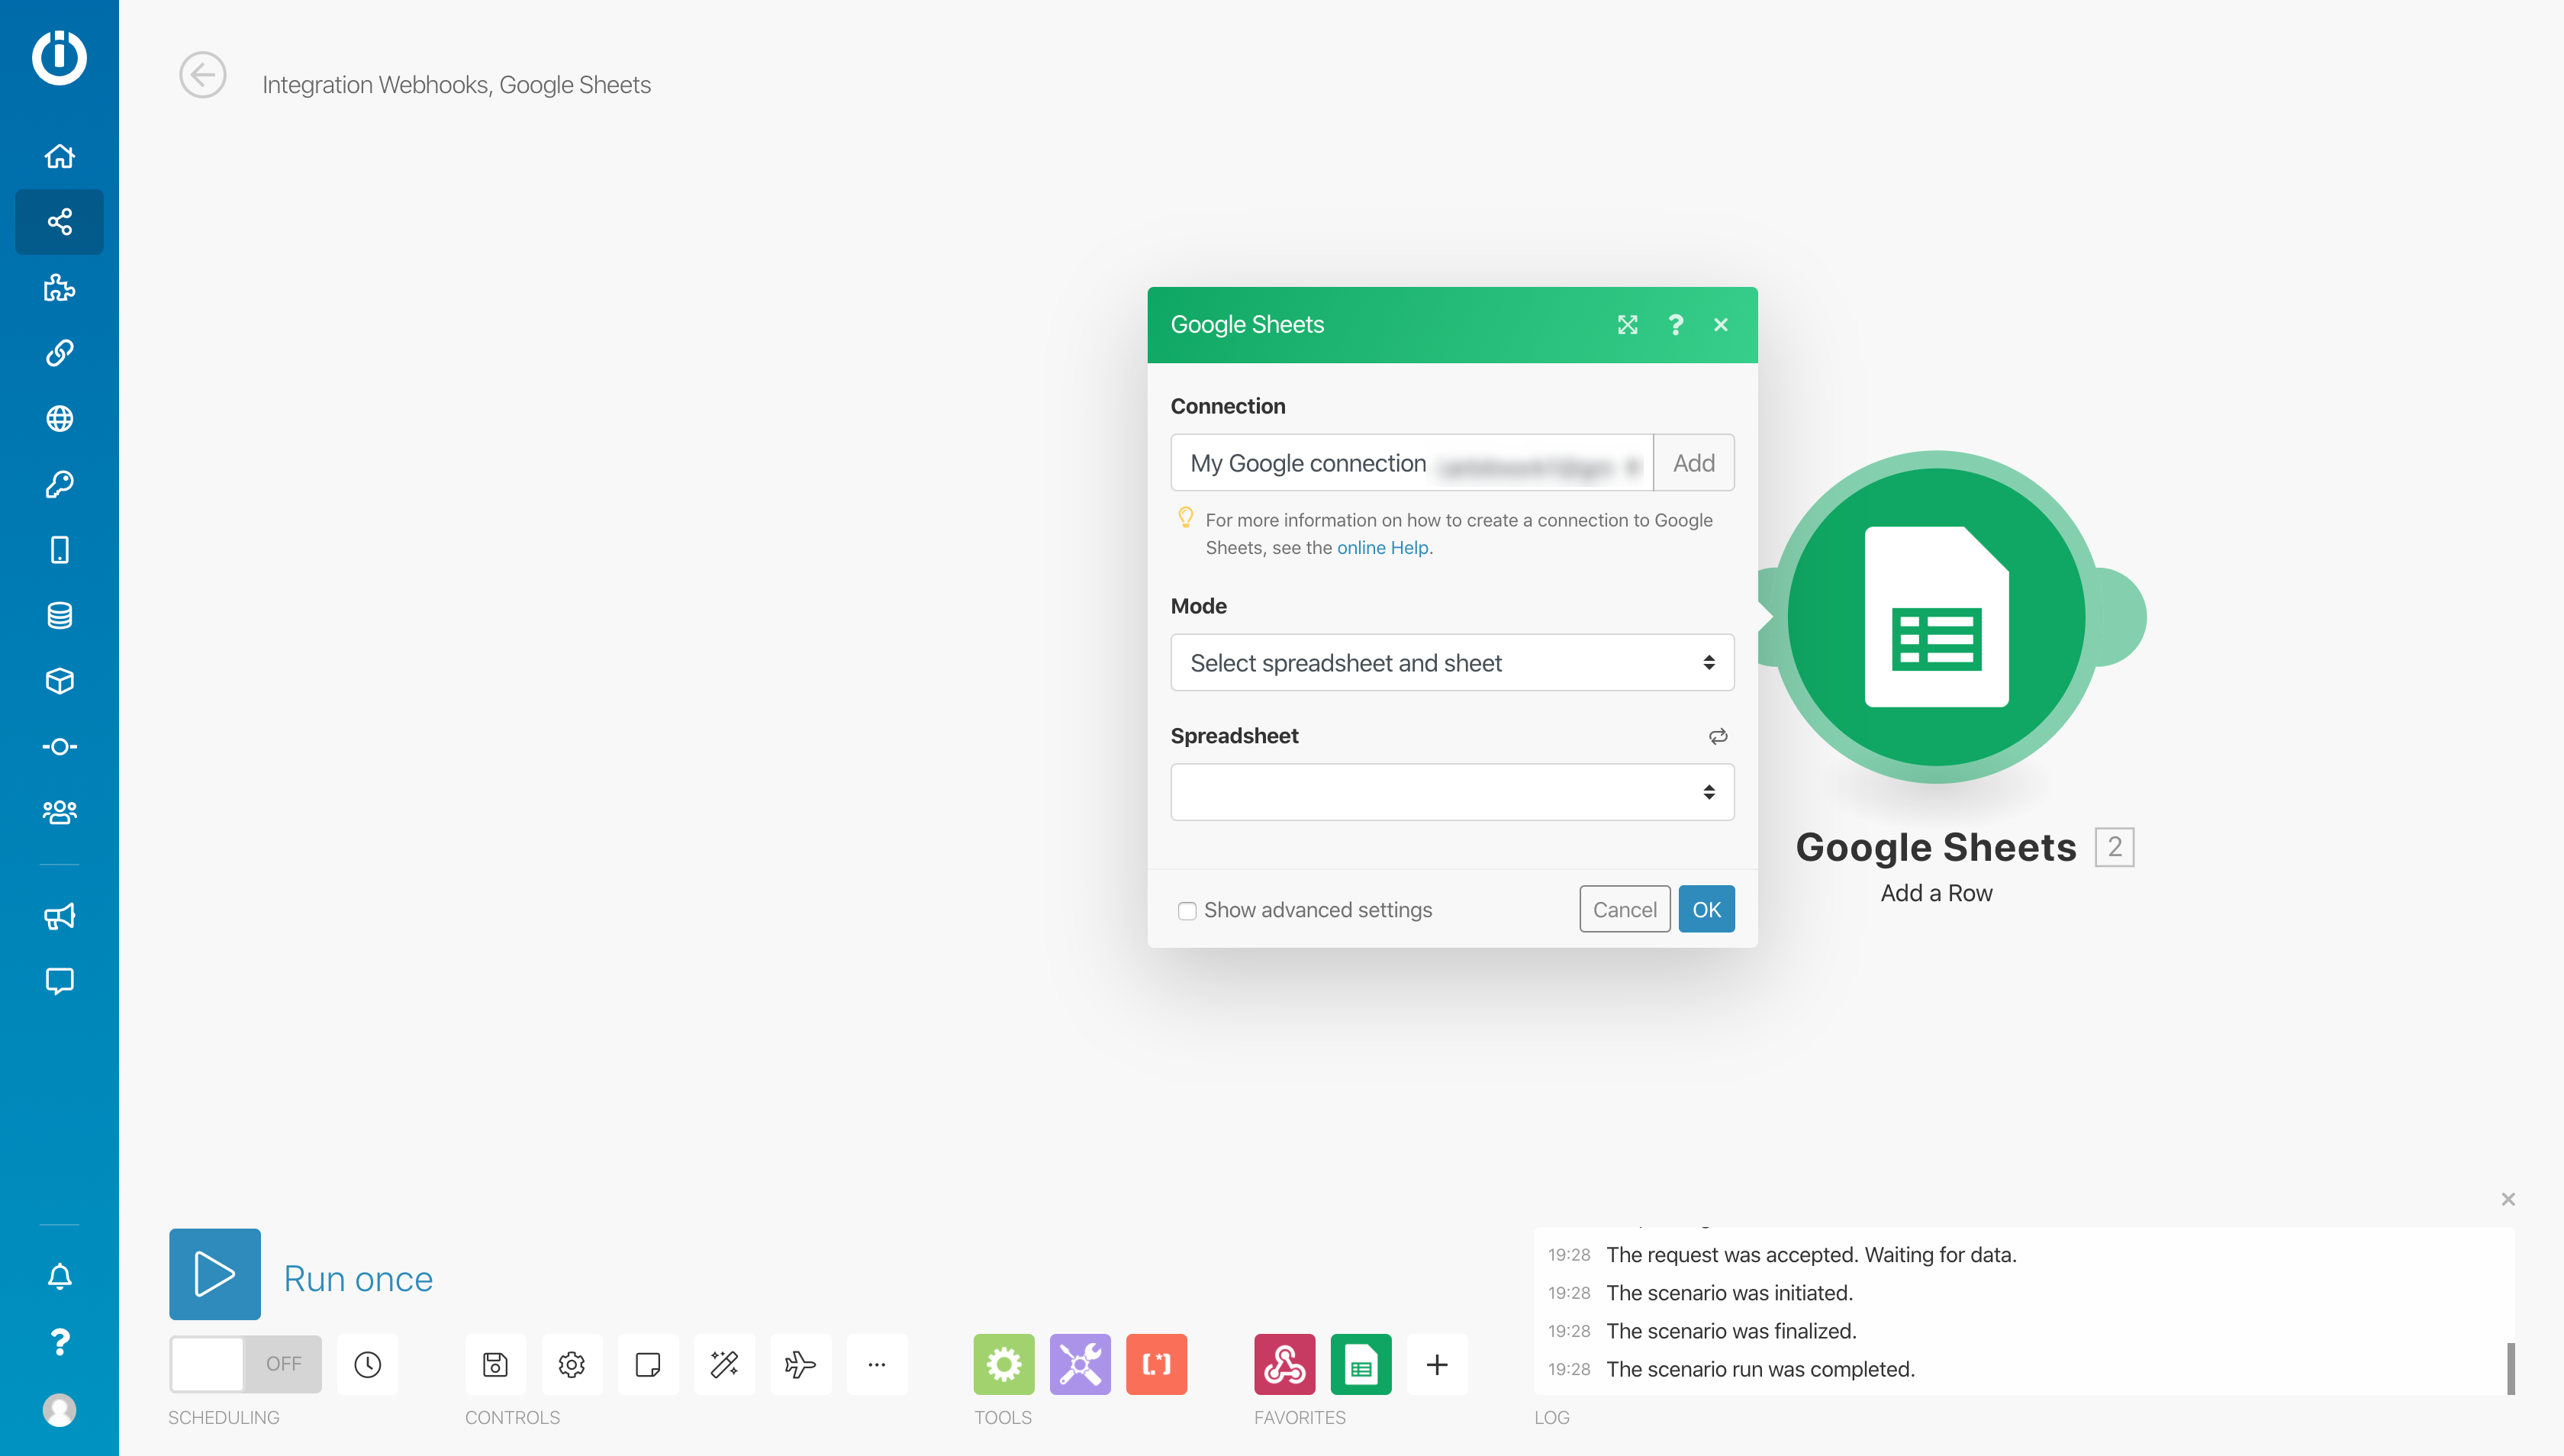Image resolution: width=2564 pixels, height=1456 pixels.
Task: Save the scenario with the disk icon
Action: point(495,1364)
